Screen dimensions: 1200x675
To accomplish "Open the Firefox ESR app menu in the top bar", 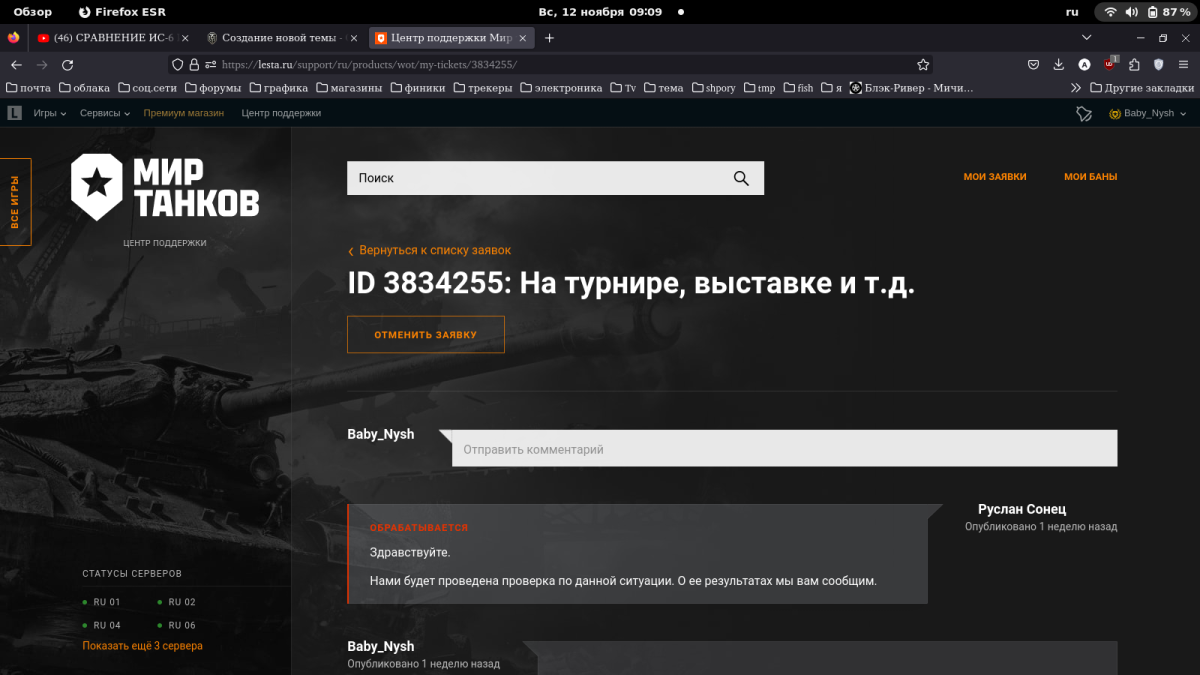I will click(122, 12).
